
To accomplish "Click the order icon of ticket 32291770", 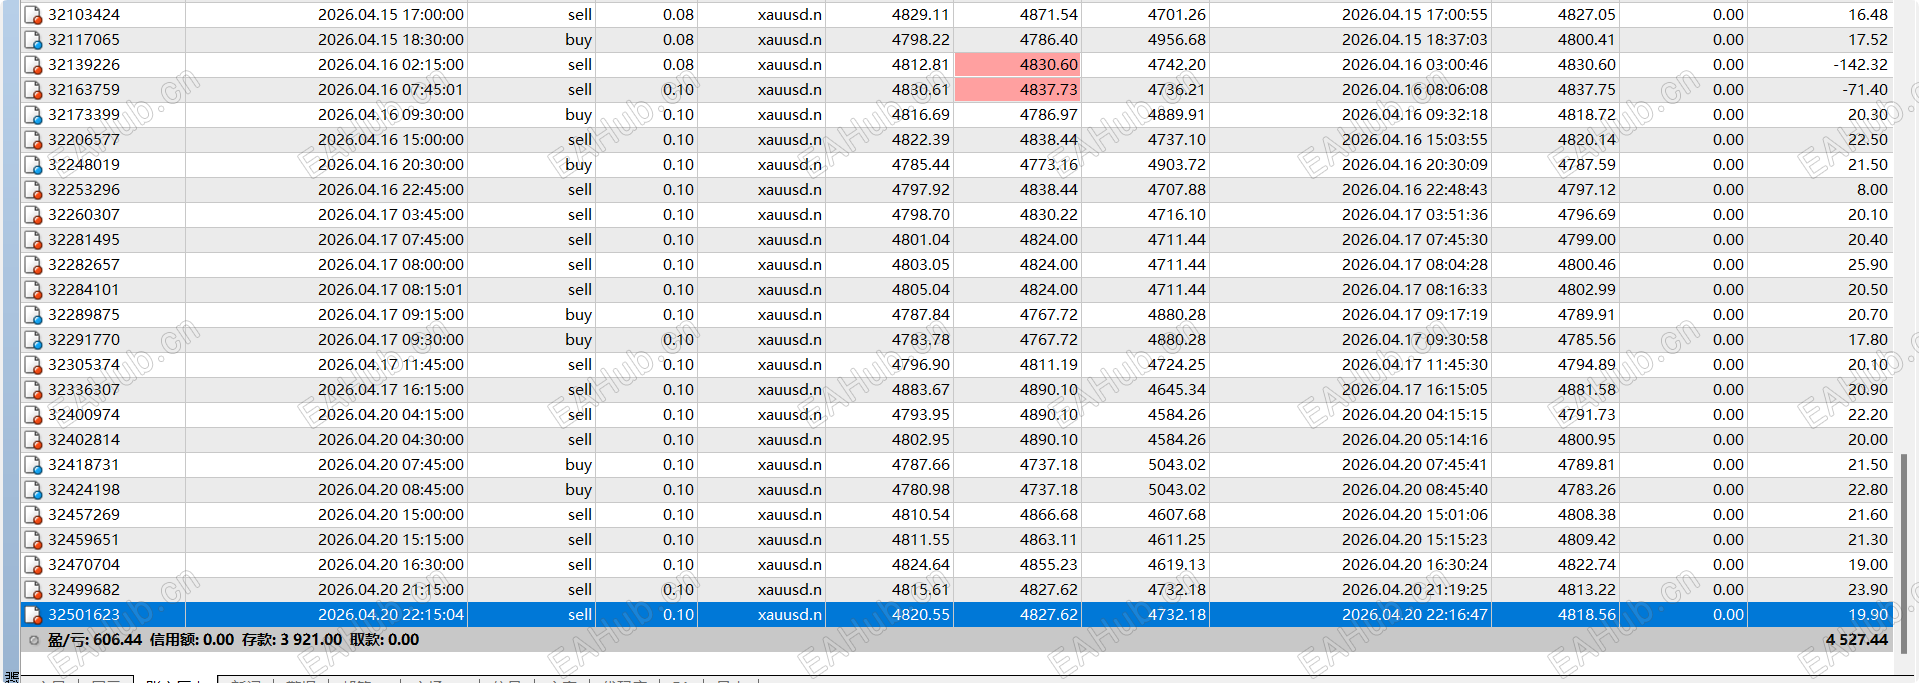I will click(33, 340).
